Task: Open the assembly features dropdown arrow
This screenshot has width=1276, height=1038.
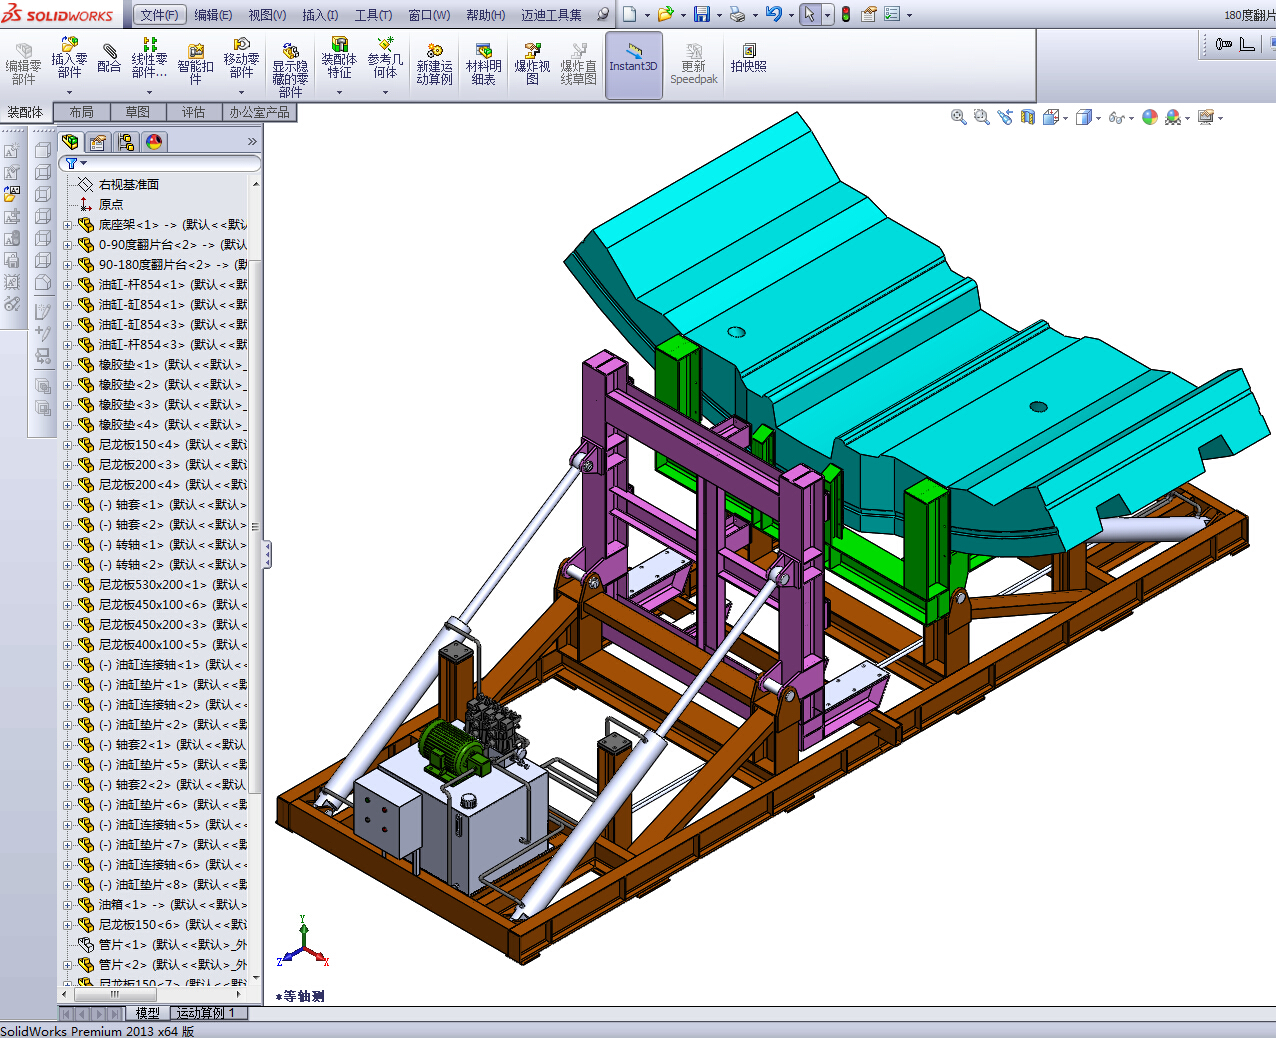Action: 339,92
